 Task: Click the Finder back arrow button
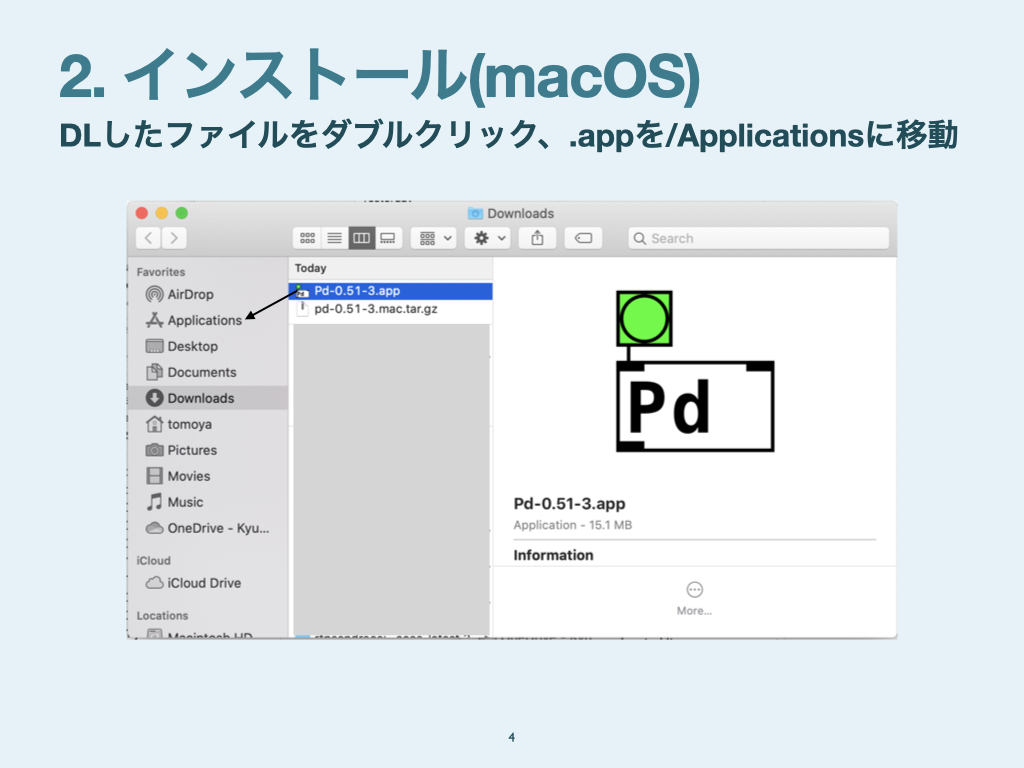[150, 238]
